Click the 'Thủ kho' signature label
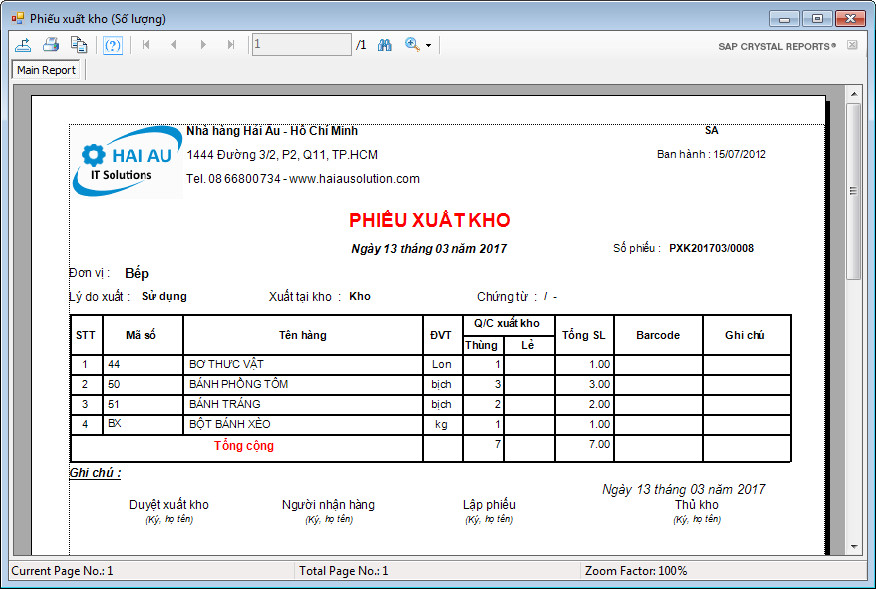Viewport: 876px width, 589px height. (697, 505)
